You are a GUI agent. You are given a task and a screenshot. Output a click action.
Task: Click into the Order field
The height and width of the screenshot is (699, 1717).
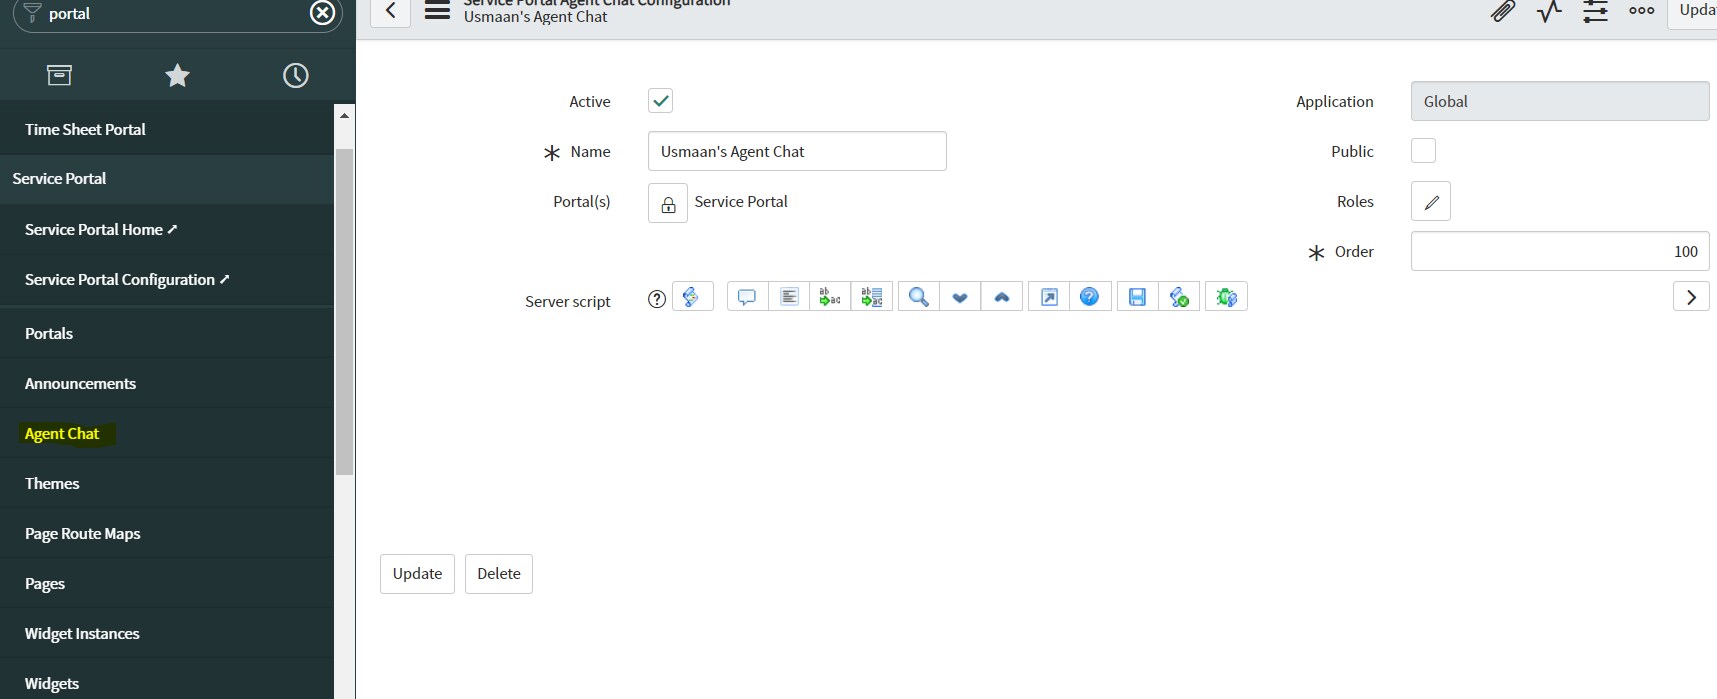pyautogui.click(x=1560, y=251)
